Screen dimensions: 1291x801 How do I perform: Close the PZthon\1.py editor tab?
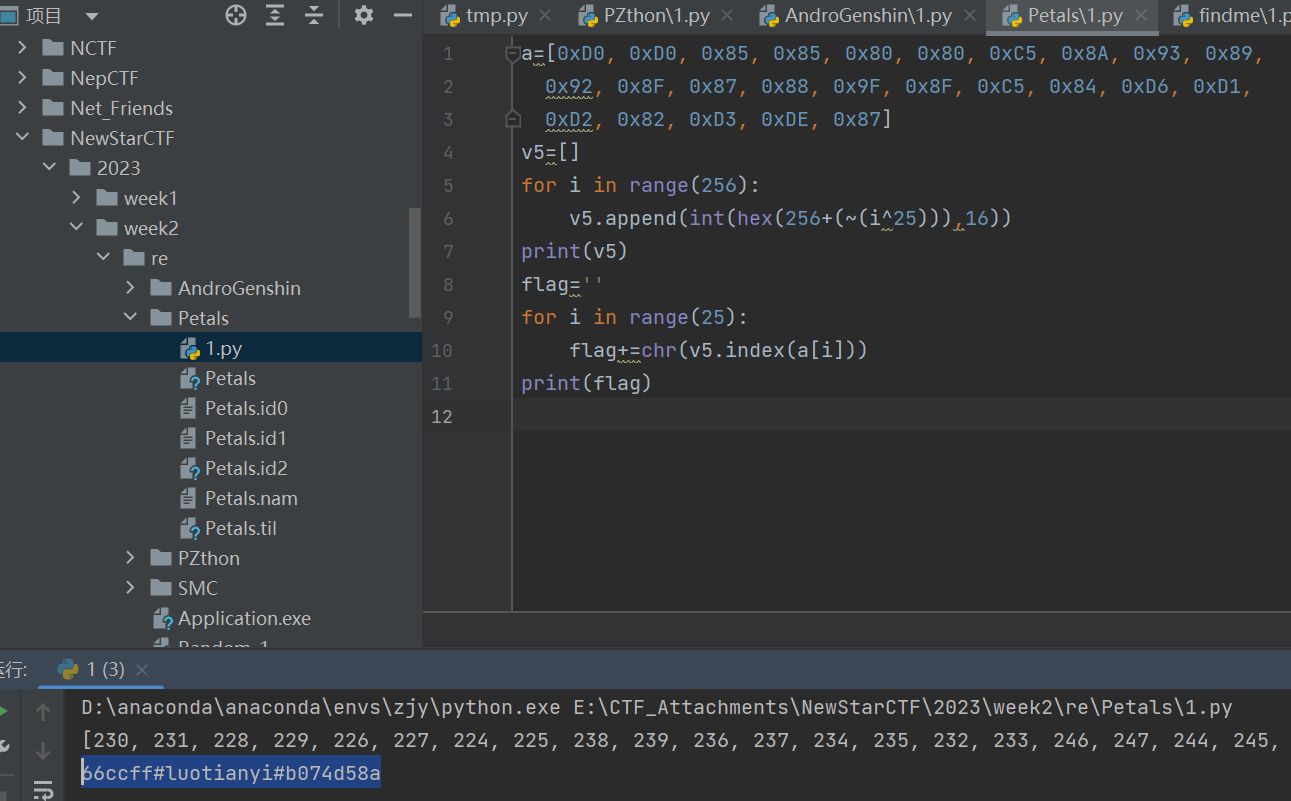click(x=727, y=16)
